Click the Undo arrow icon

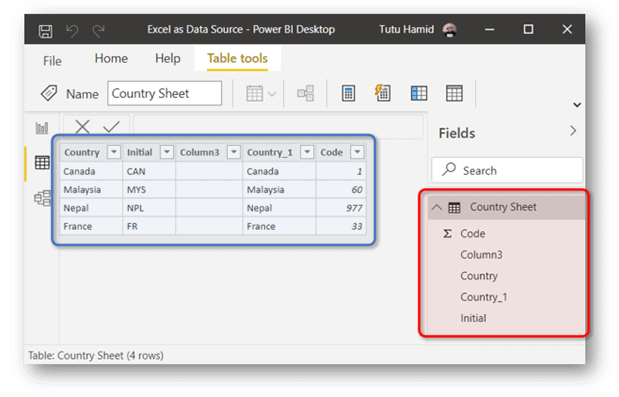[72, 30]
